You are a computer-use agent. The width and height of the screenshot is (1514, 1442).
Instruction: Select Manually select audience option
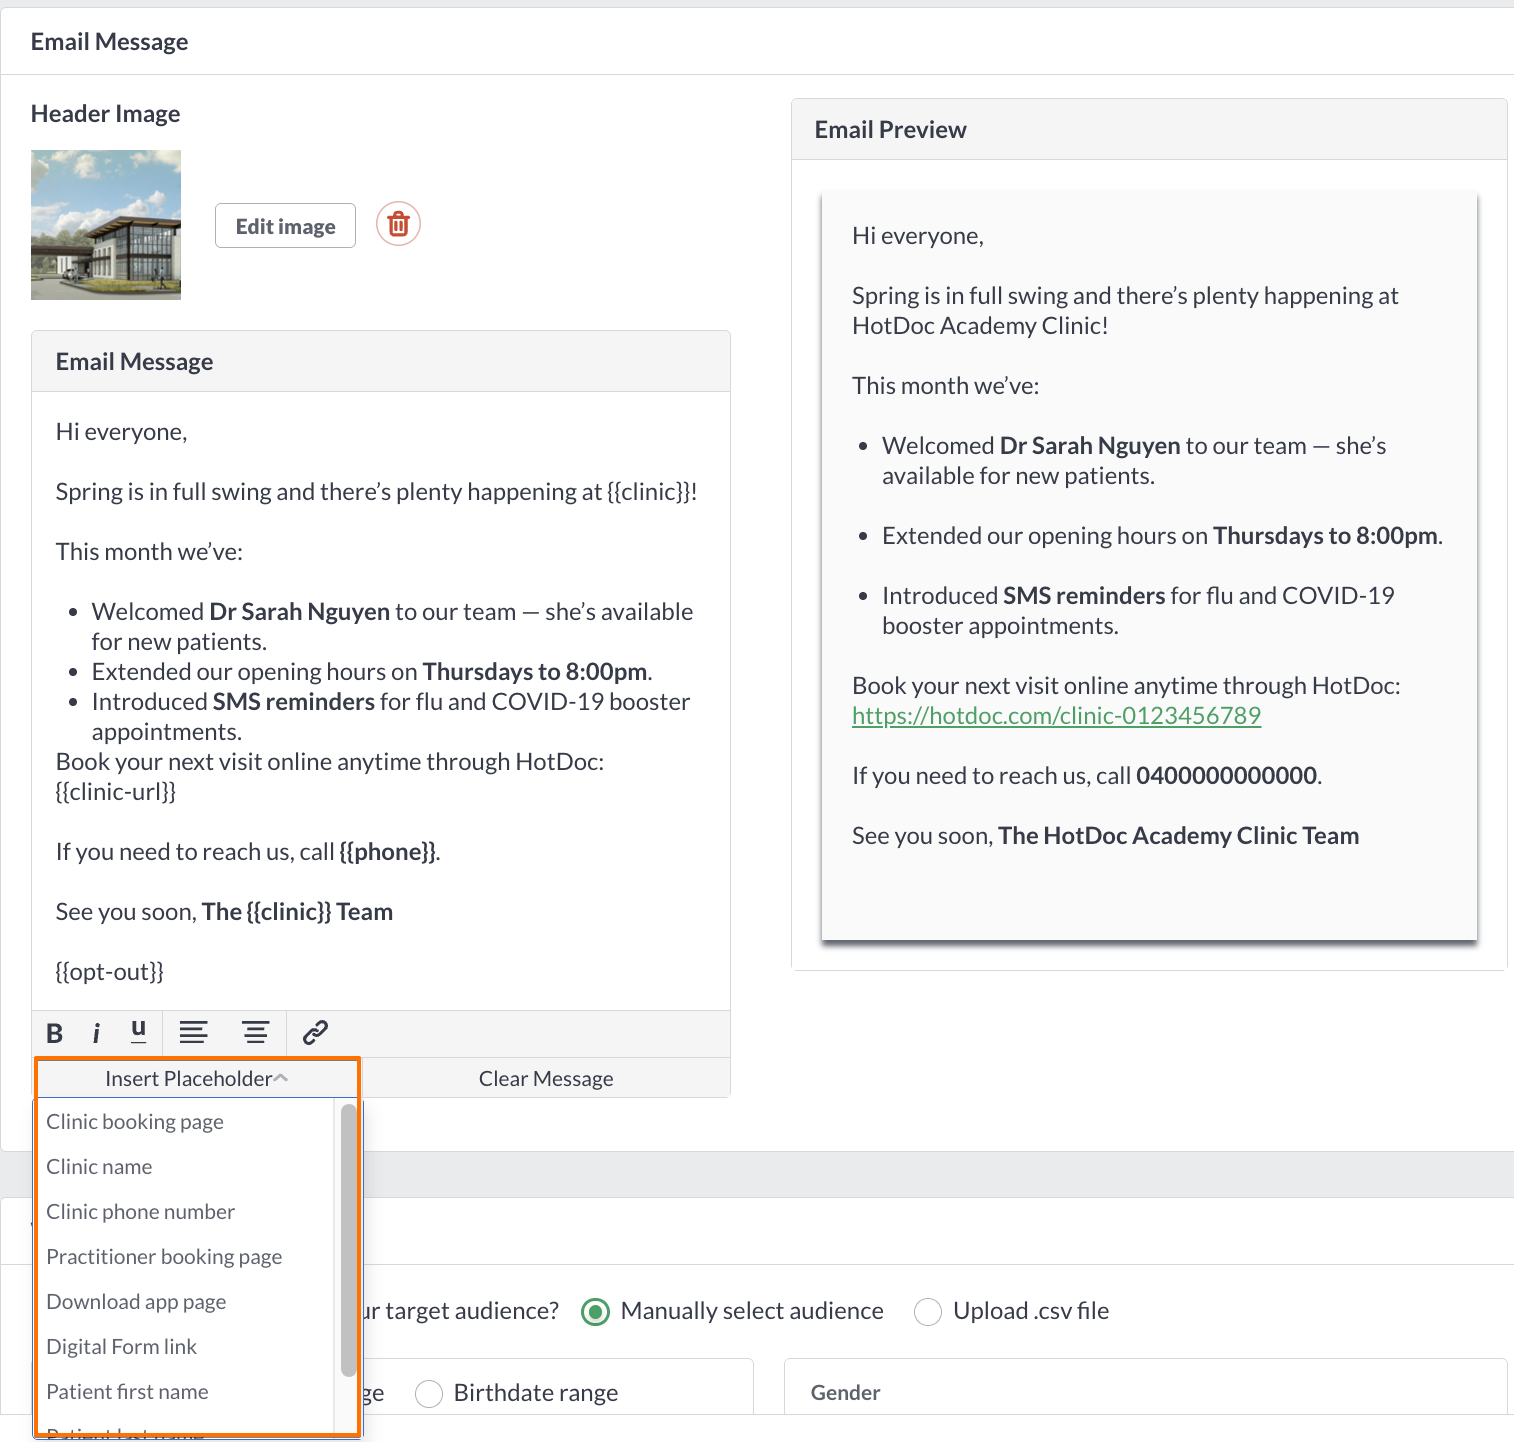tap(595, 1312)
